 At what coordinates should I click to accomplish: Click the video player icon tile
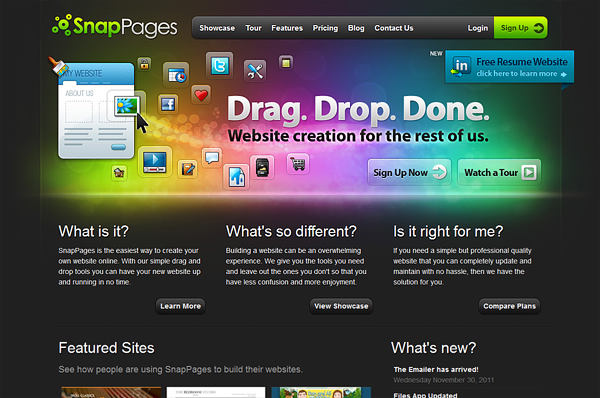click(155, 162)
